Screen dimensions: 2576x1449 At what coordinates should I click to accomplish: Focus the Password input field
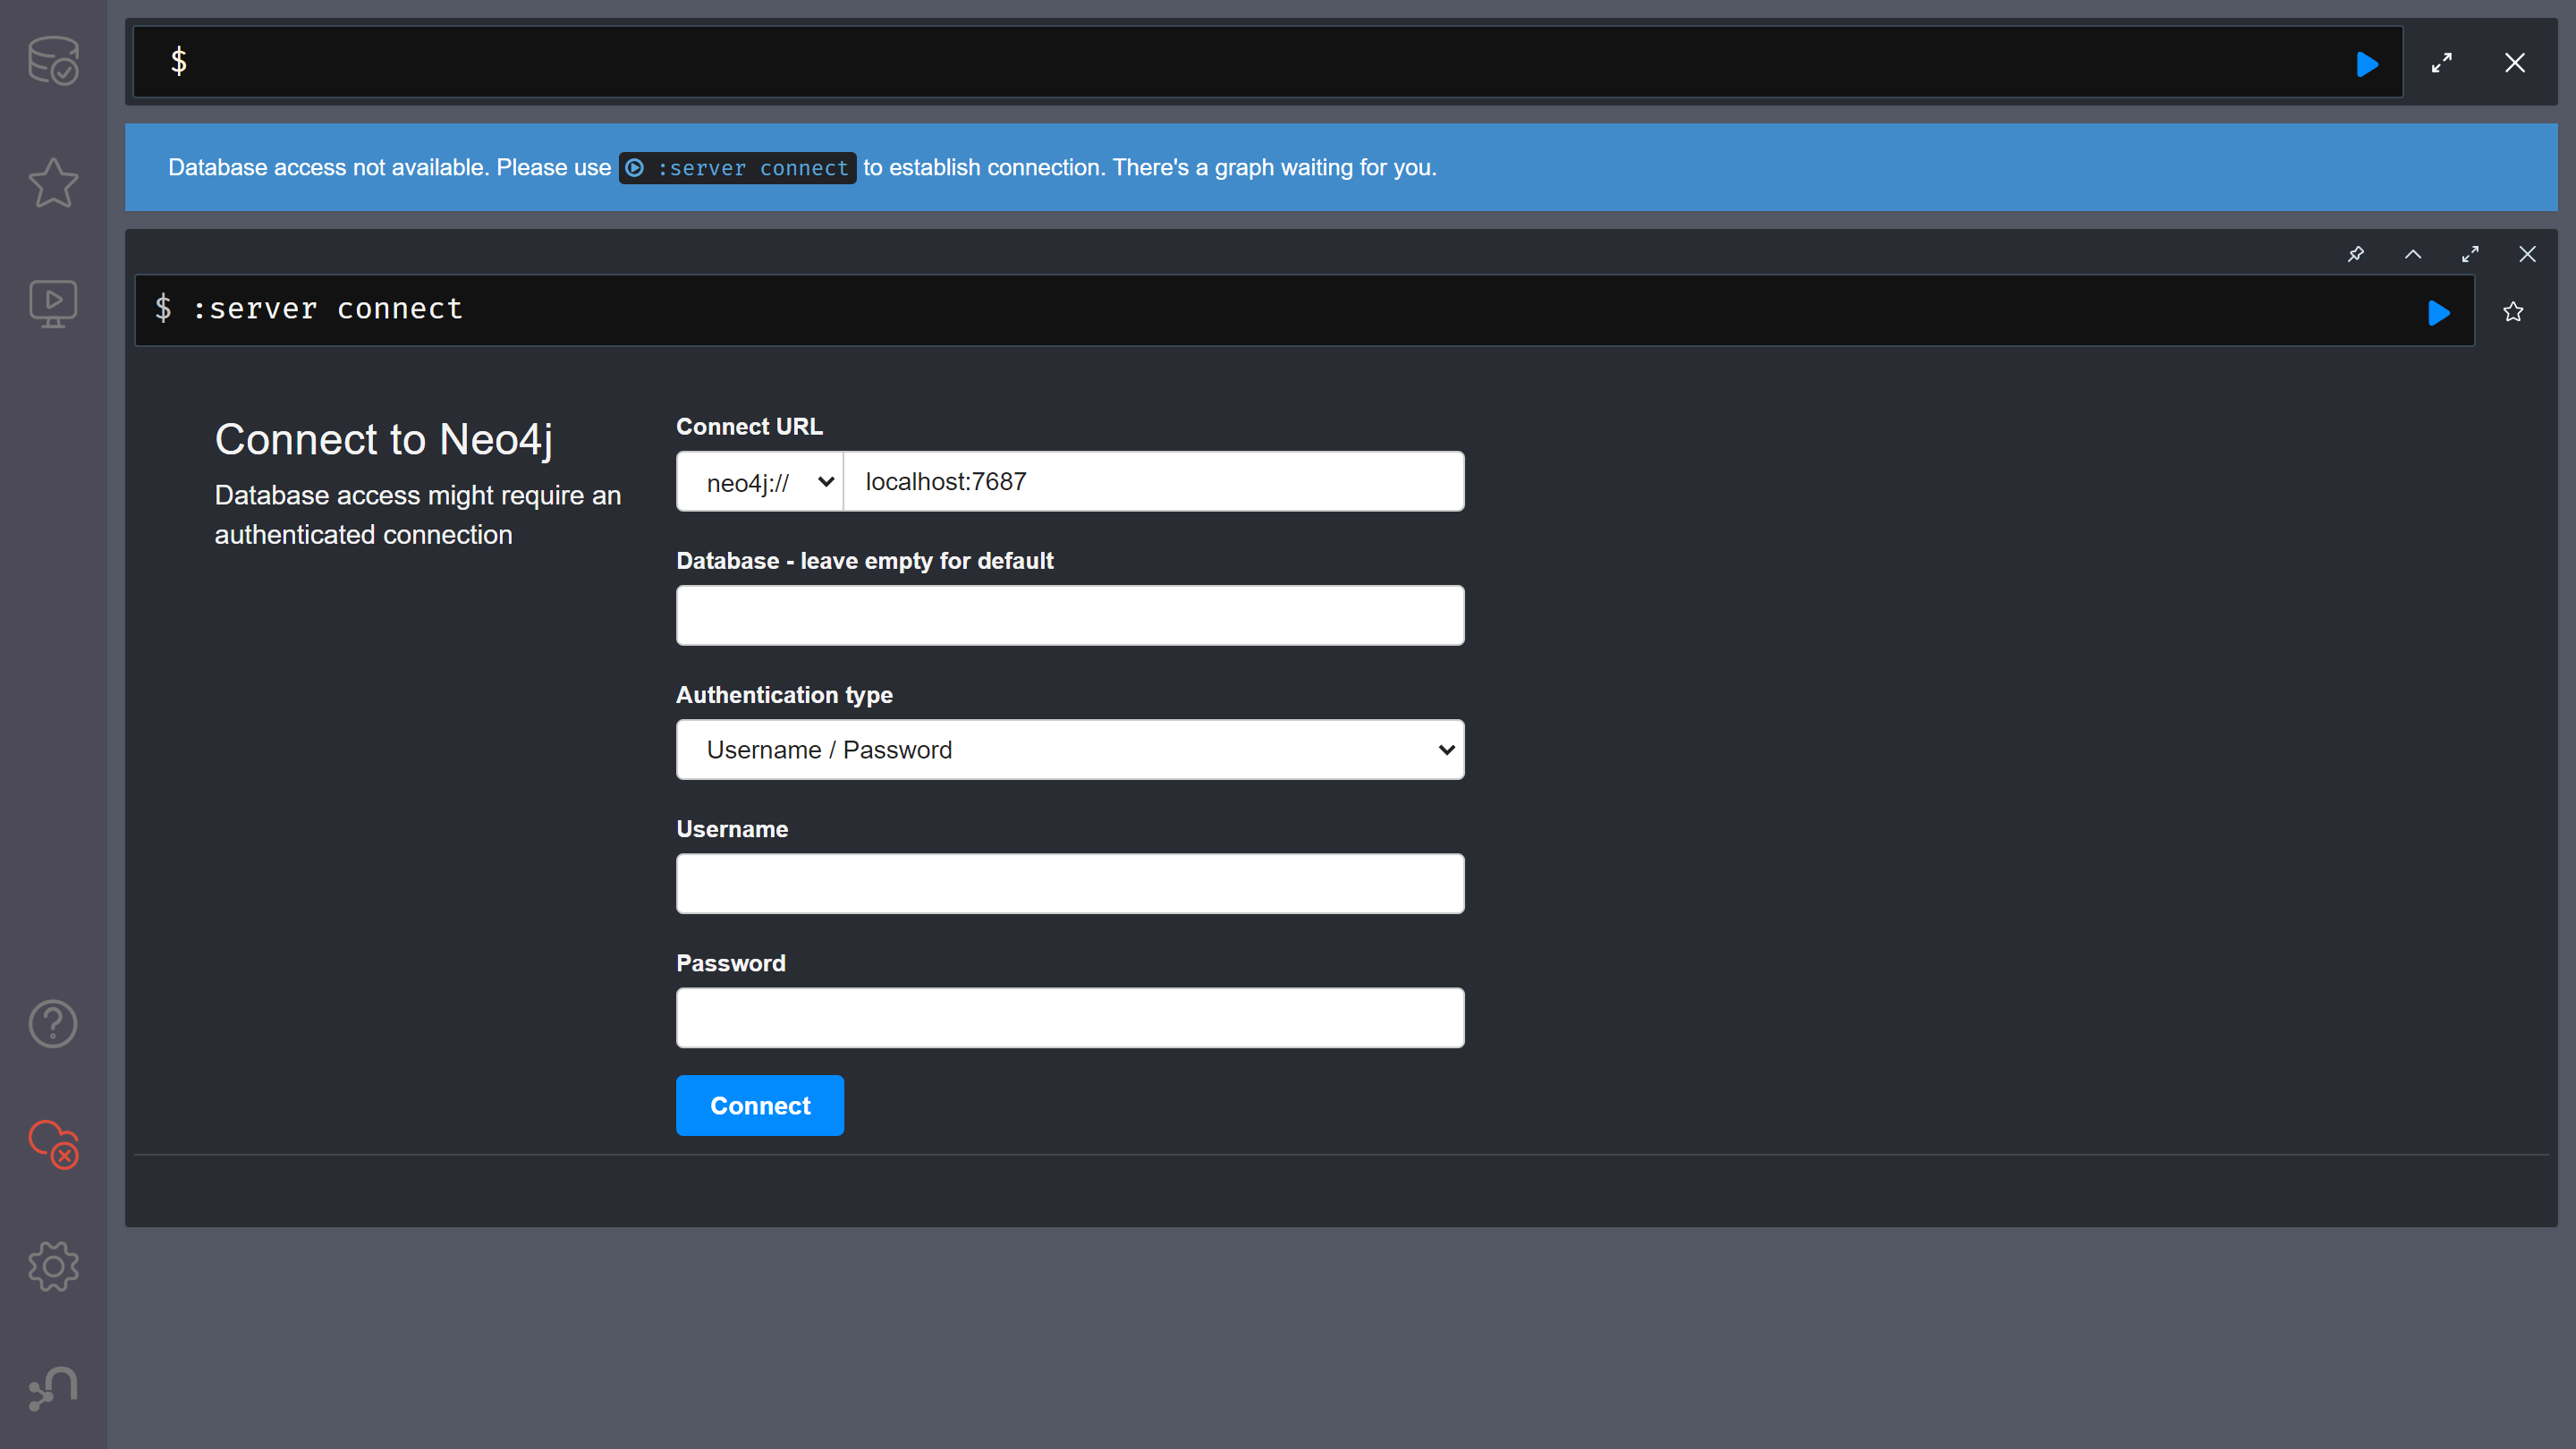[1070, 1018]
